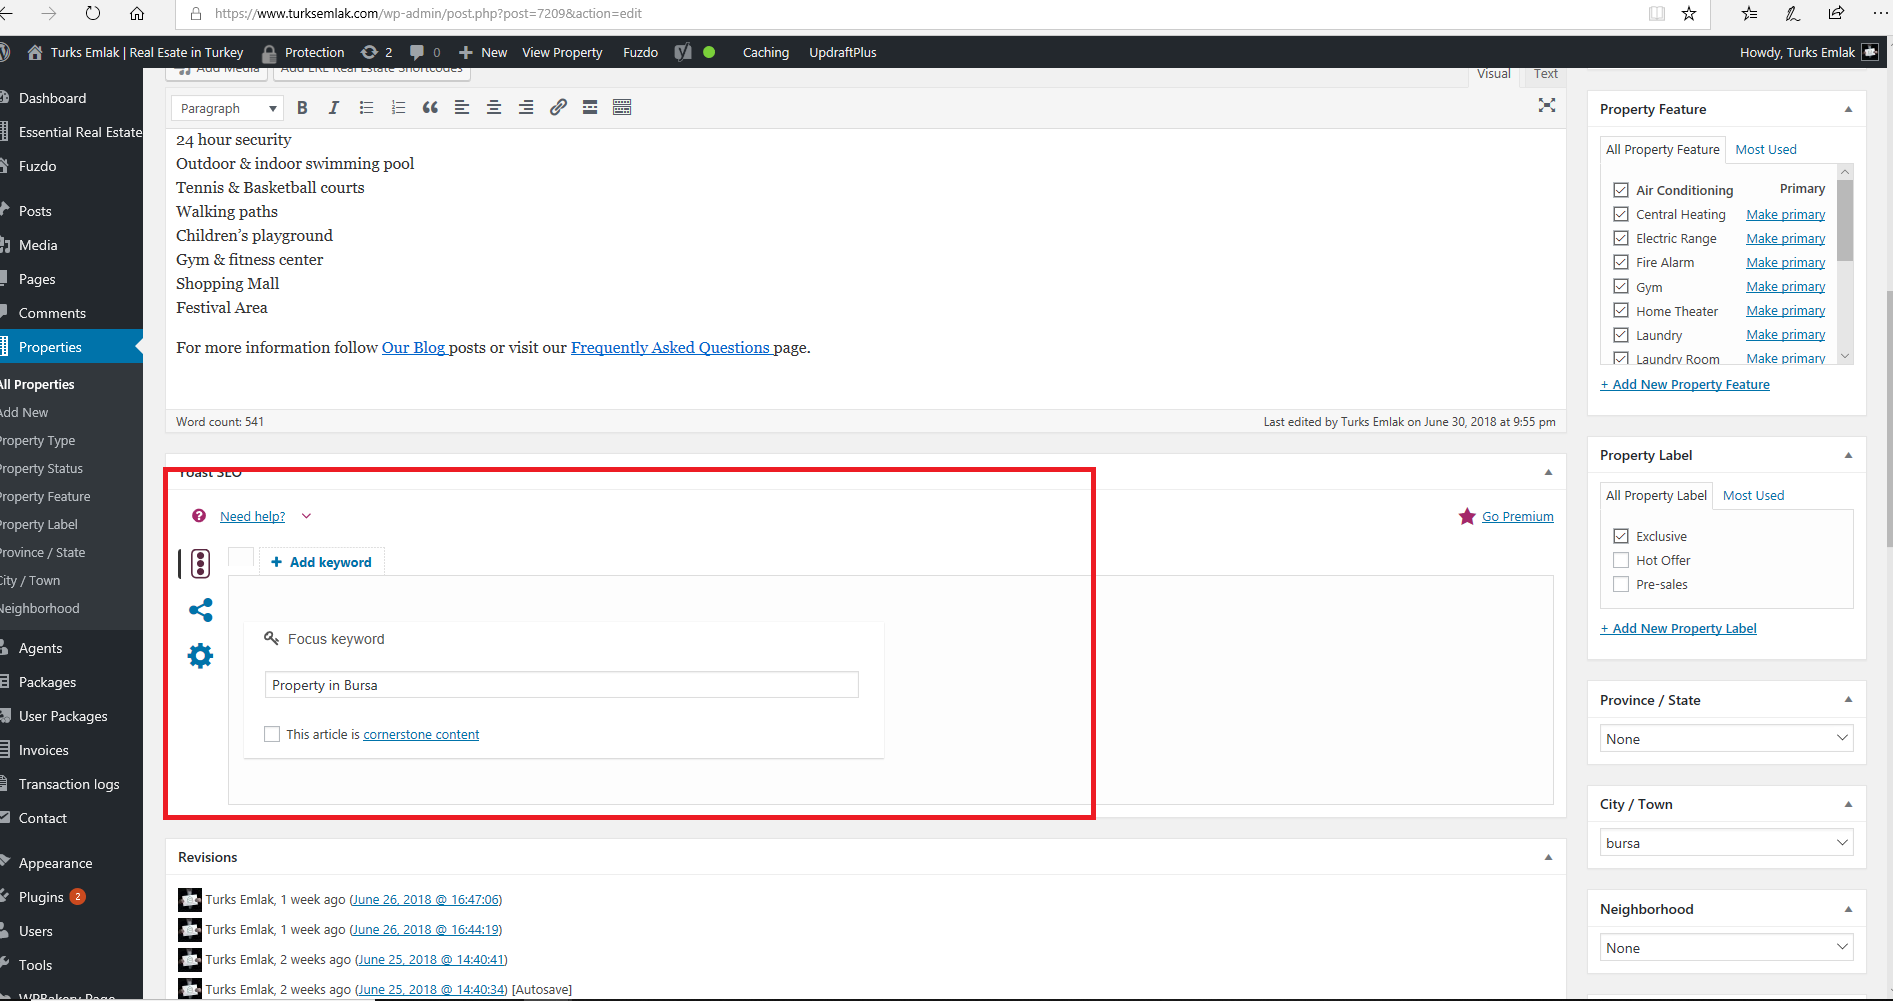
Task: Open Yoast SEO settings gear
Action: 200,655
